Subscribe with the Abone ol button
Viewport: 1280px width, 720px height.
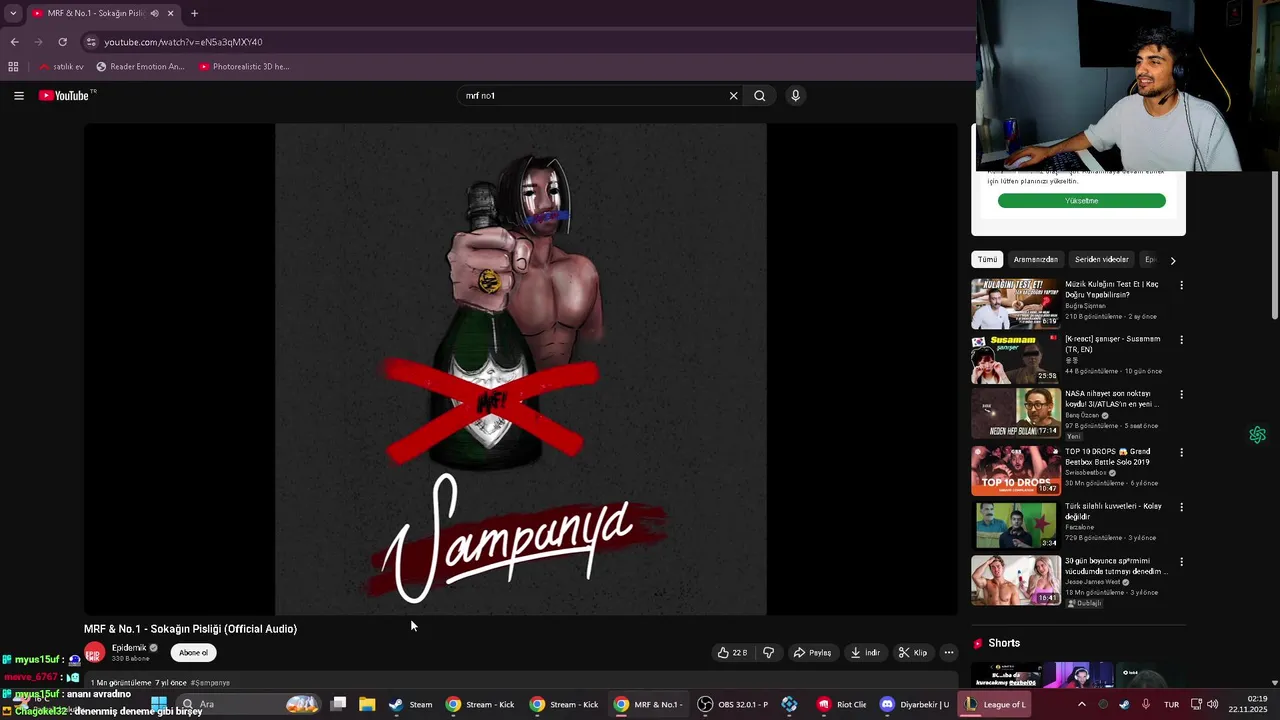(193, 653)
